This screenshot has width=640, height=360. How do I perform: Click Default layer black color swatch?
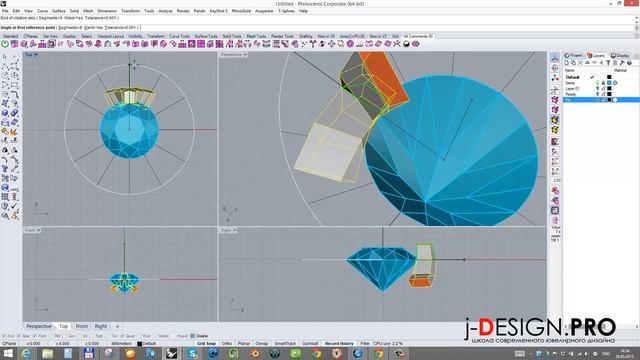click(609, 77)
